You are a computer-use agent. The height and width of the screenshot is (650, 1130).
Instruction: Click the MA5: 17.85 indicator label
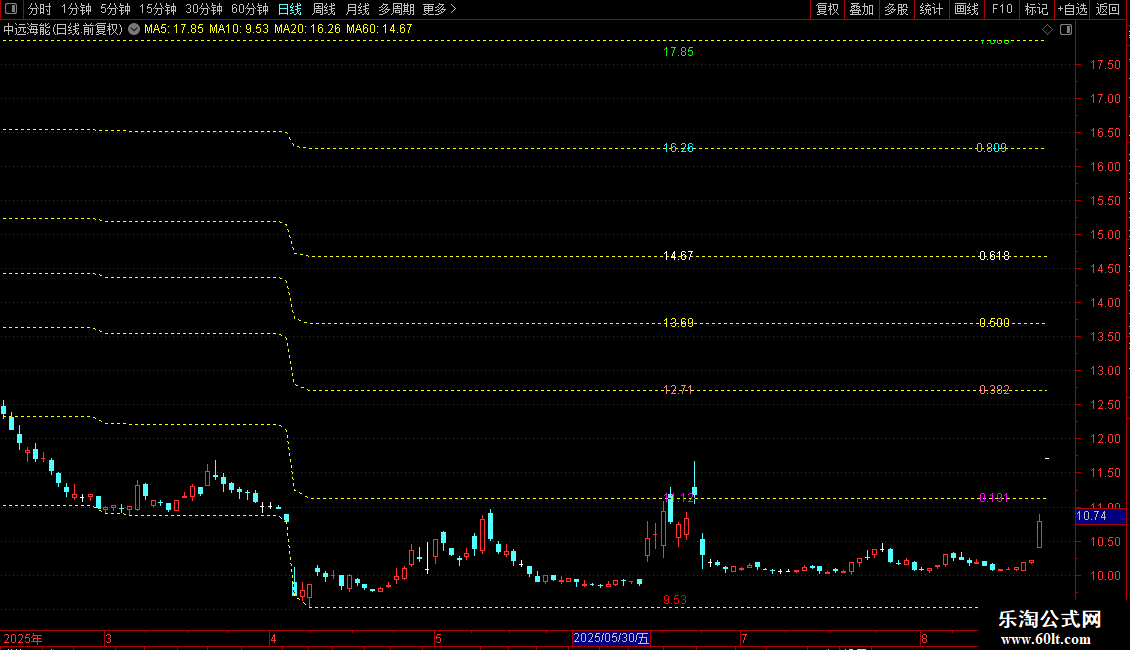coord(174,29)
